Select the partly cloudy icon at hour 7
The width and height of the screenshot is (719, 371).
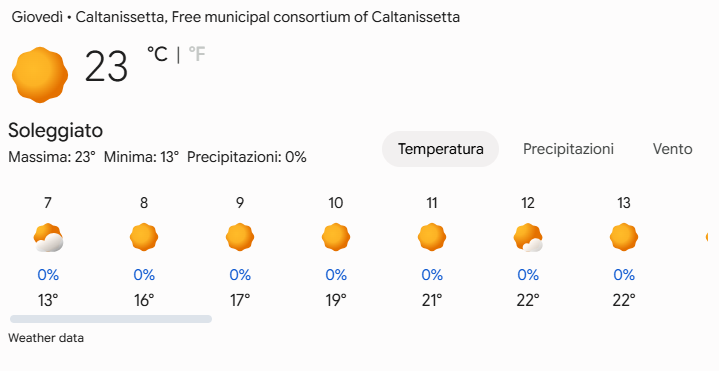(x=48, y=238)
